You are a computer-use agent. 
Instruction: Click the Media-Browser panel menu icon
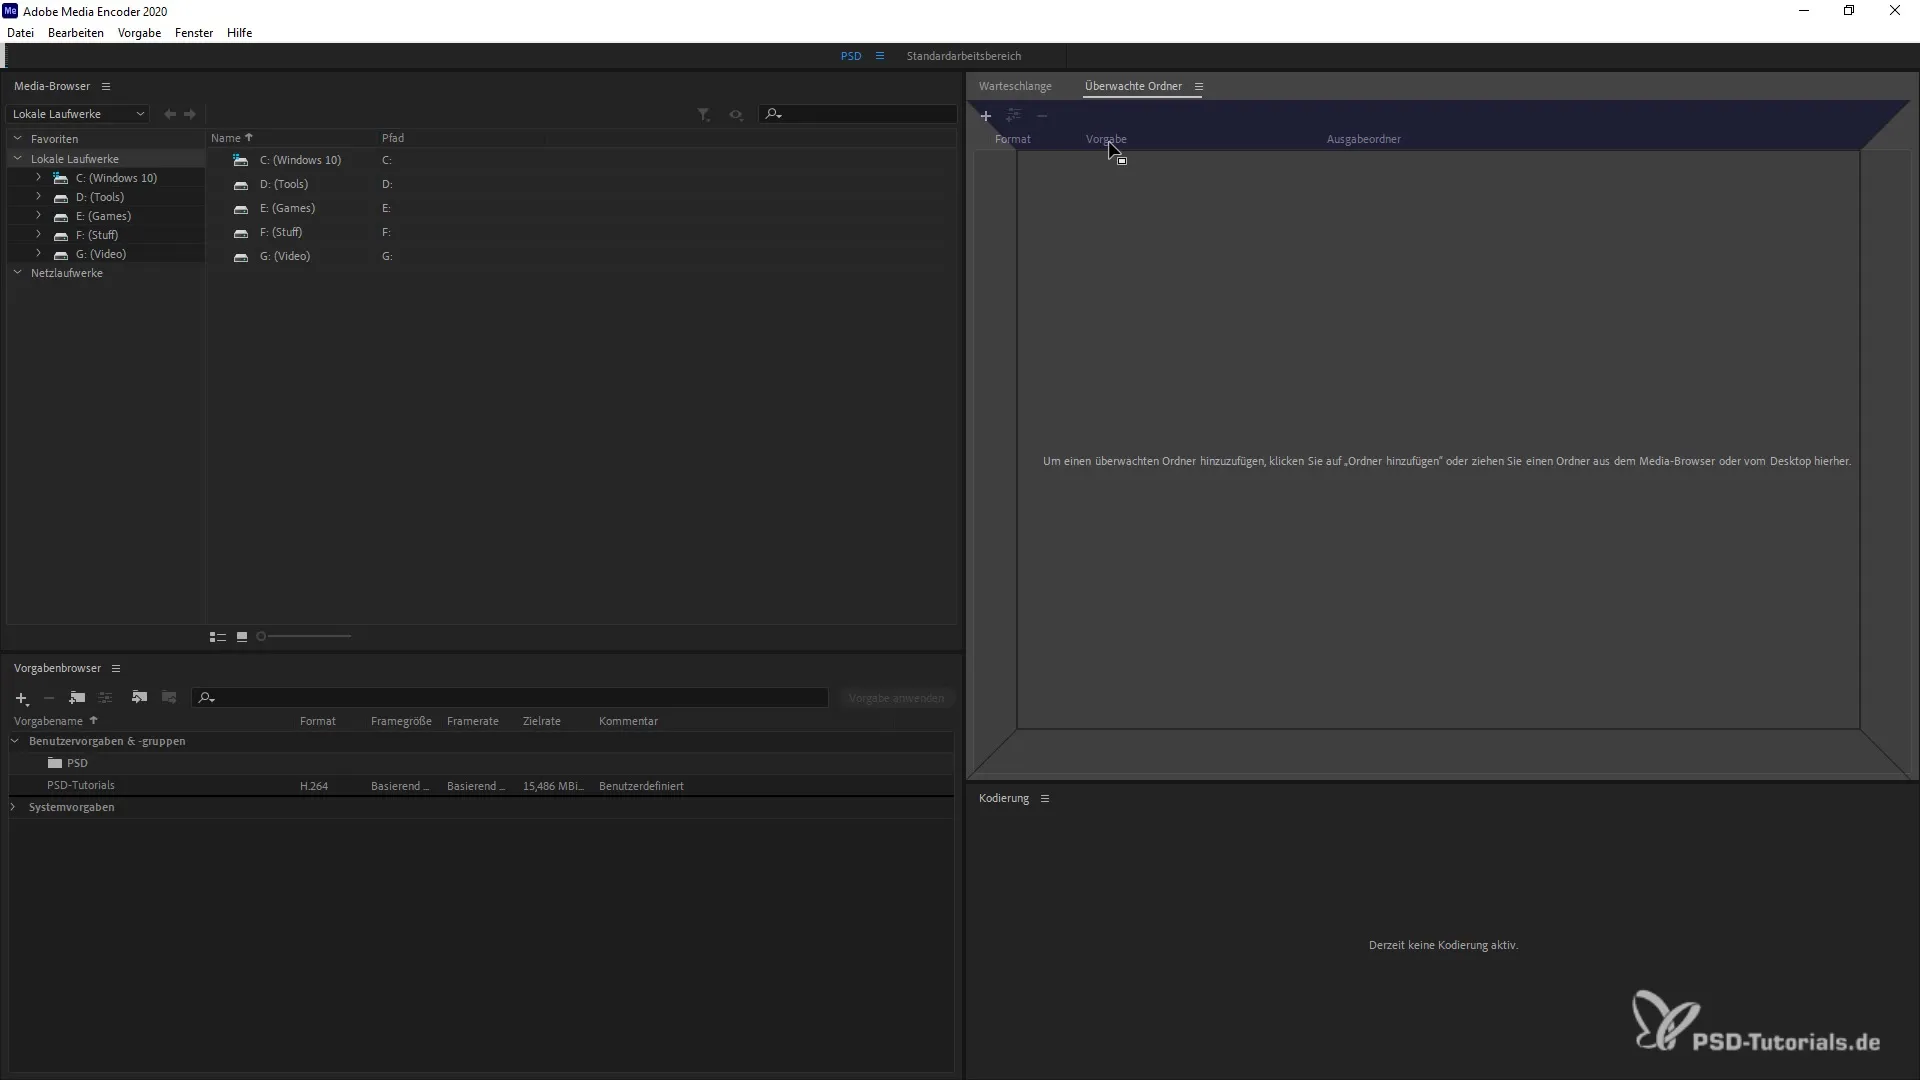[x=106, y=87]
